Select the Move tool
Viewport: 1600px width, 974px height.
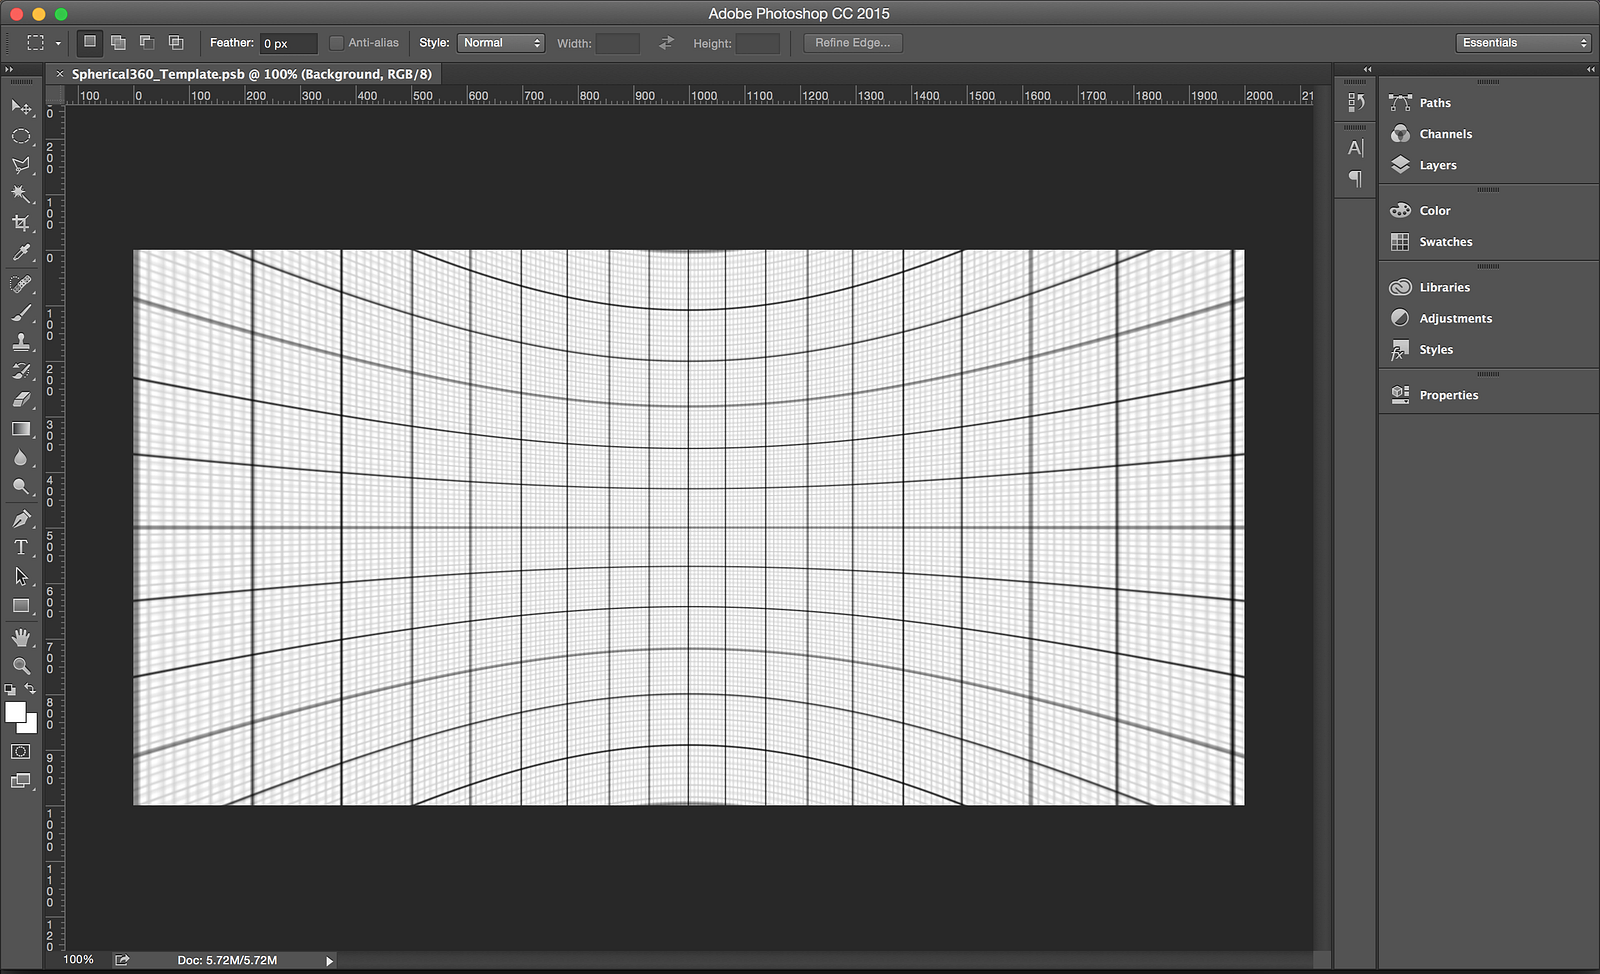[21, 107]
